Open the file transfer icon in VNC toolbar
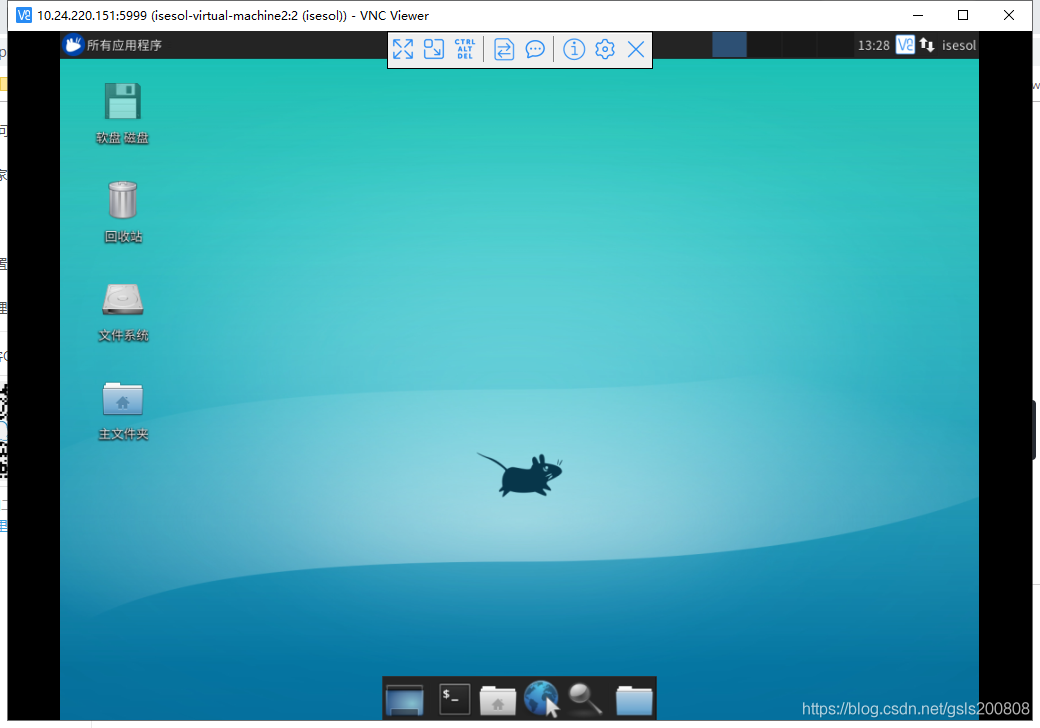This screenshot has width=1040, height=728. coord(504,49)
